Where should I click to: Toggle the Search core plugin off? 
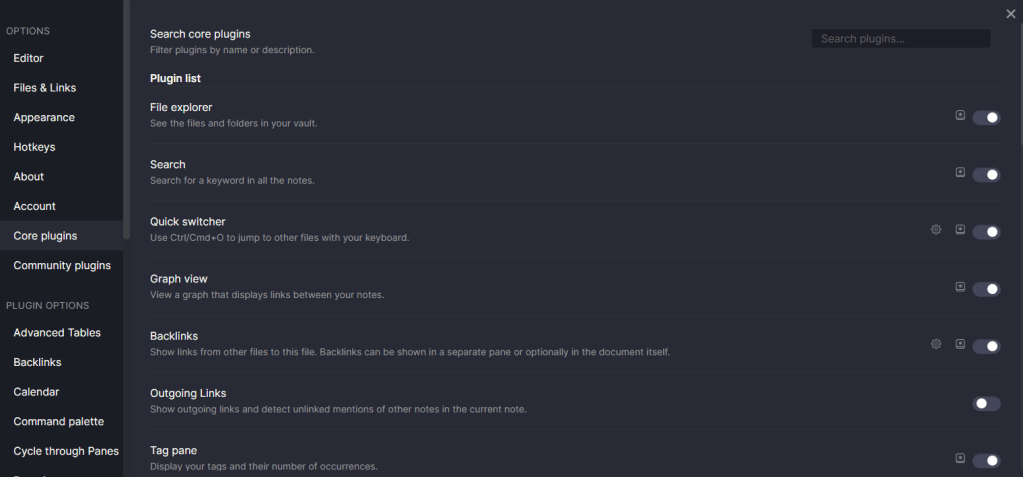tap(986, 175)
